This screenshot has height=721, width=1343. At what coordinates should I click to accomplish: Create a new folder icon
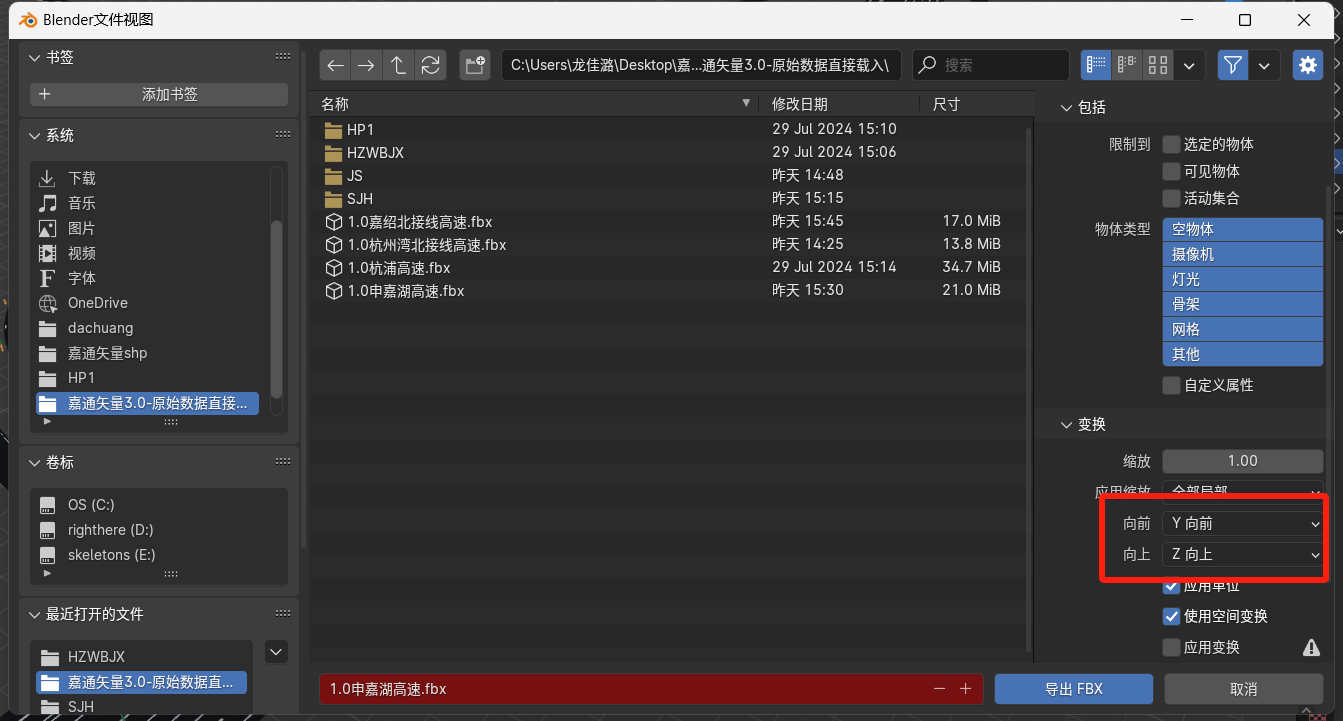pyautogui.click(x=475, y=65)
